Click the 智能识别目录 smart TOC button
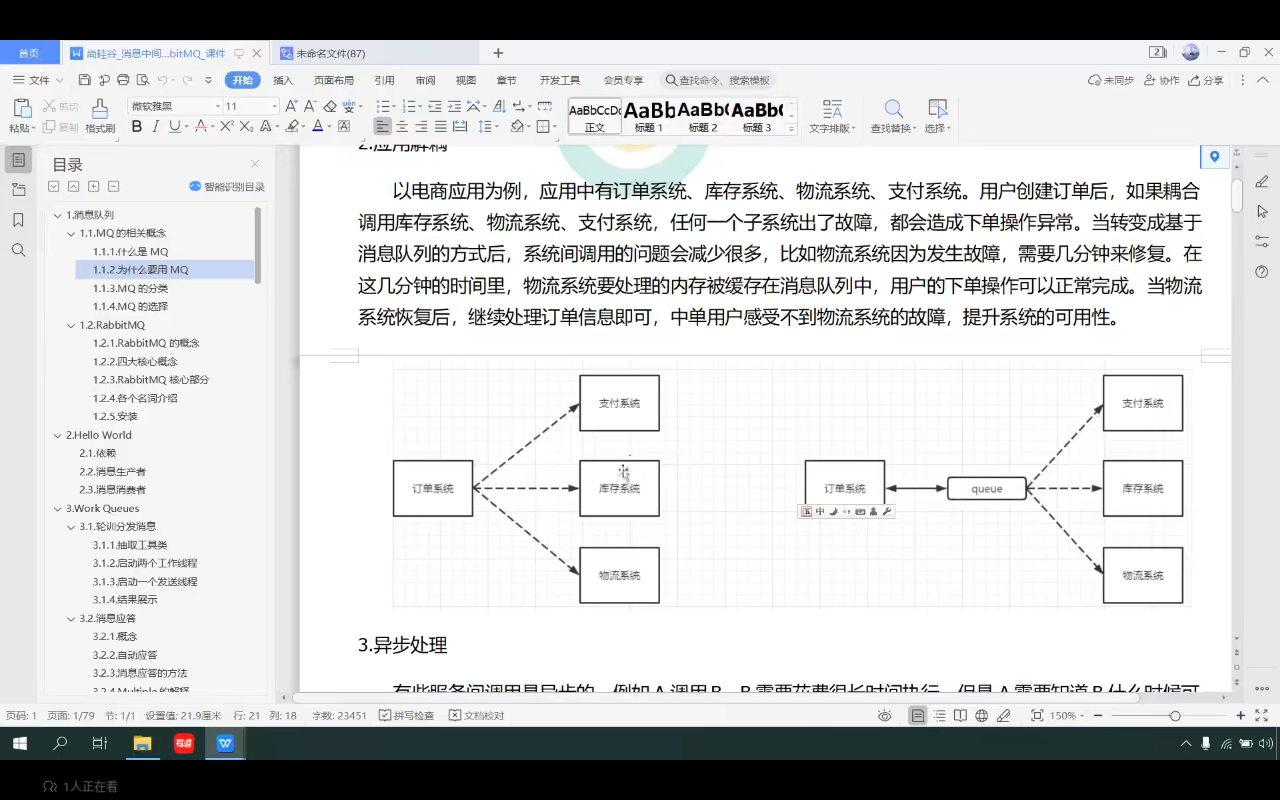 pos(227,187)
